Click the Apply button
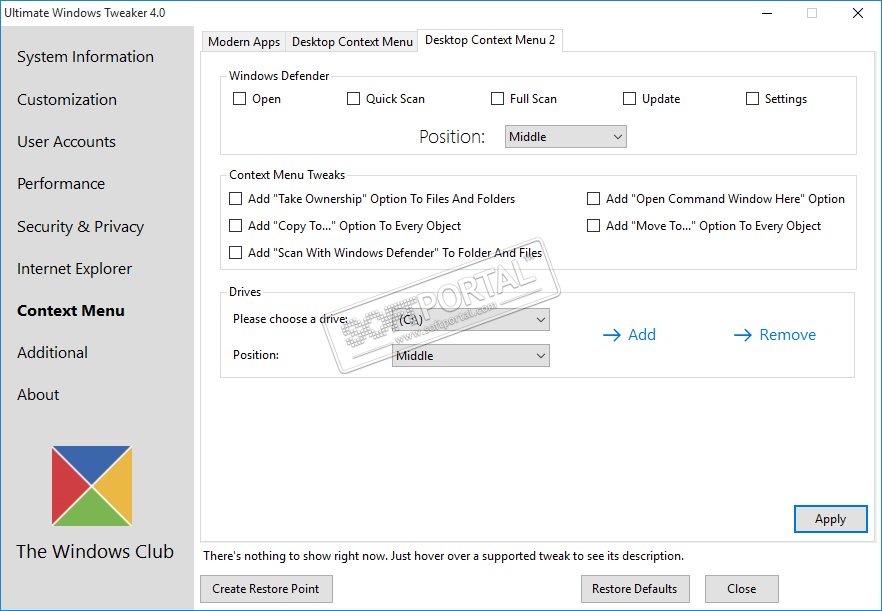The width and height of the screenshot is (882, 611). coord(830,519)
